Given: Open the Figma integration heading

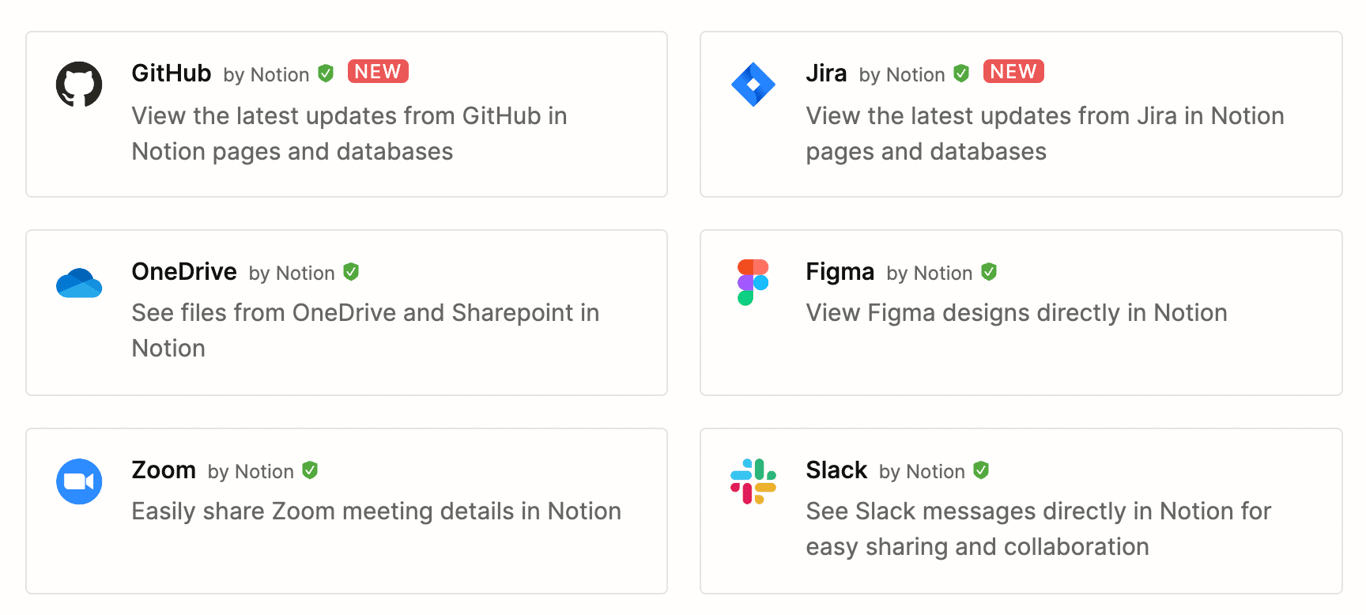Looking at the screenshot, I should tap(840, 272).
